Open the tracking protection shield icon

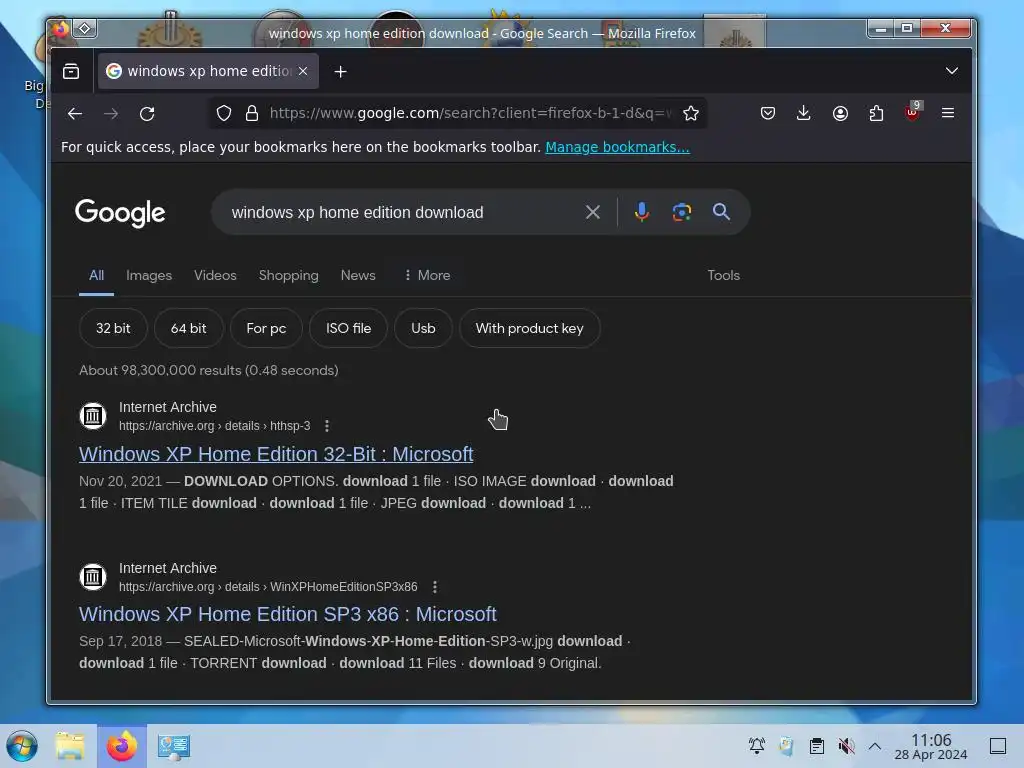tap(224, 114)
